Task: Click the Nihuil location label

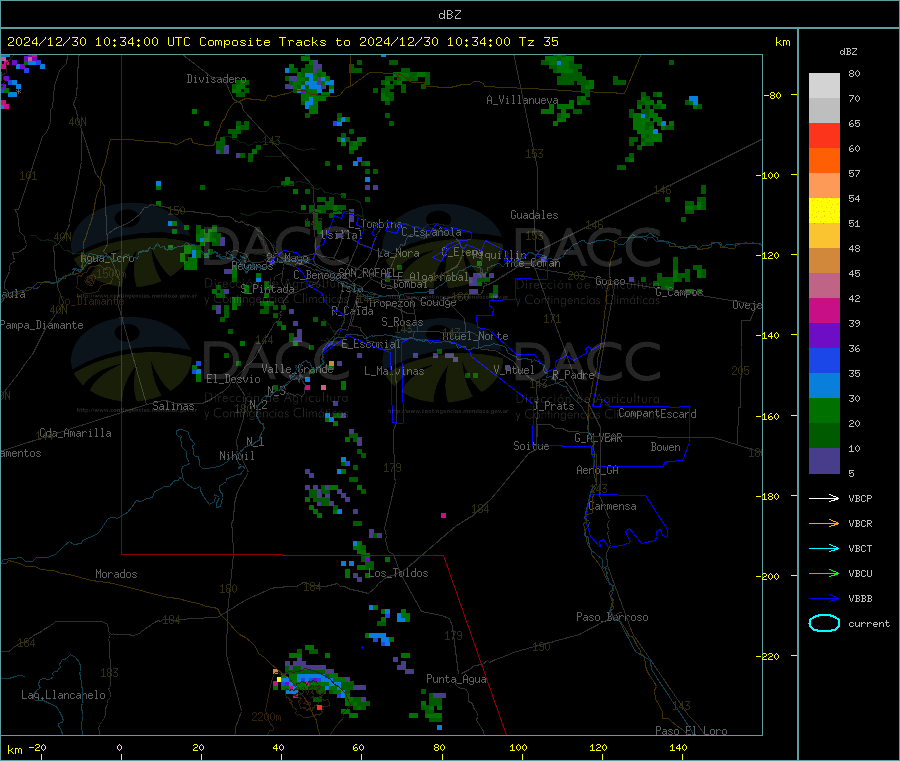Action: click(x=236, y=456)
